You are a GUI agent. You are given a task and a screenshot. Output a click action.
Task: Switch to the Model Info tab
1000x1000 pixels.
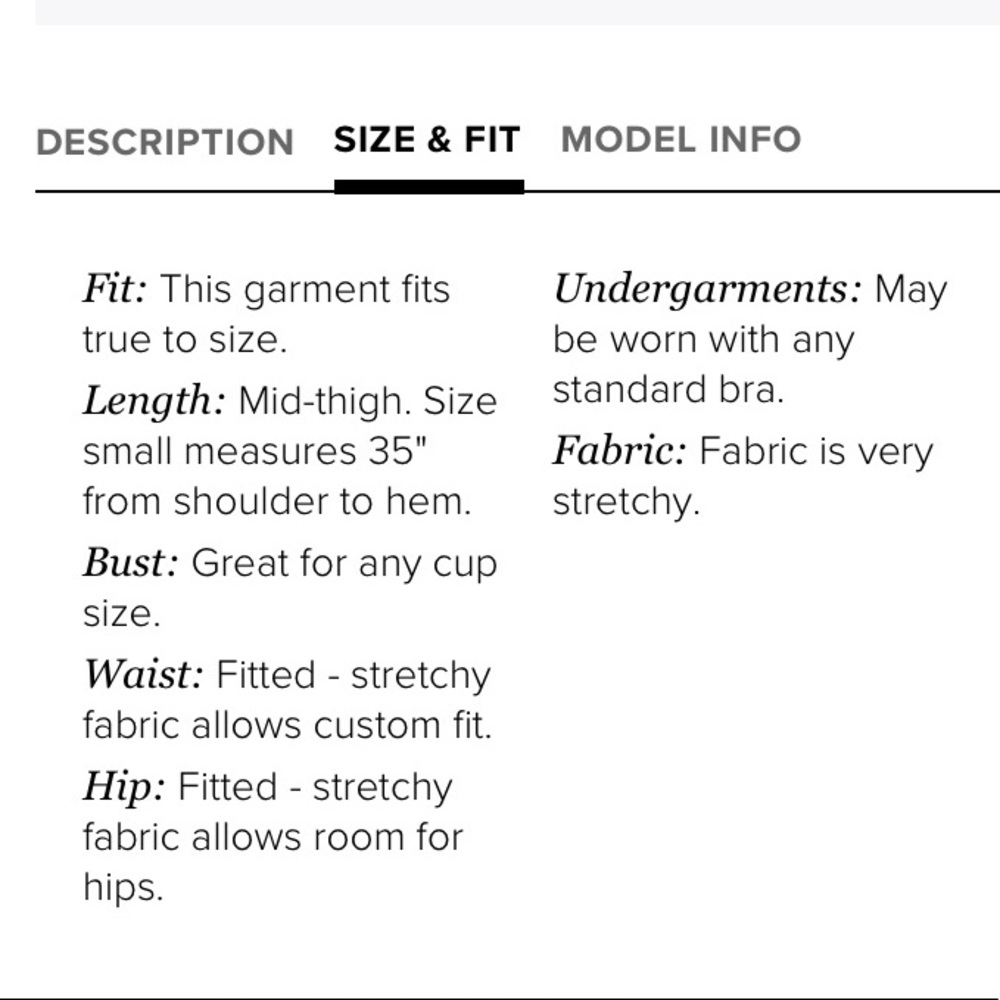coord(680,140)
